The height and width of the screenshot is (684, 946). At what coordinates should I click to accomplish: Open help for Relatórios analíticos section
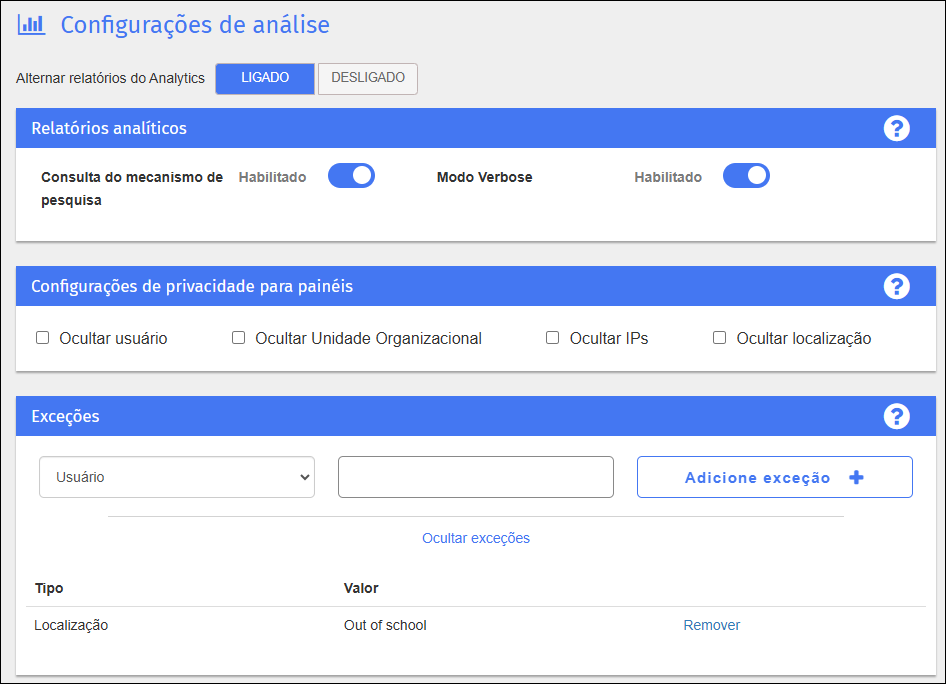(x=897, y=128)
